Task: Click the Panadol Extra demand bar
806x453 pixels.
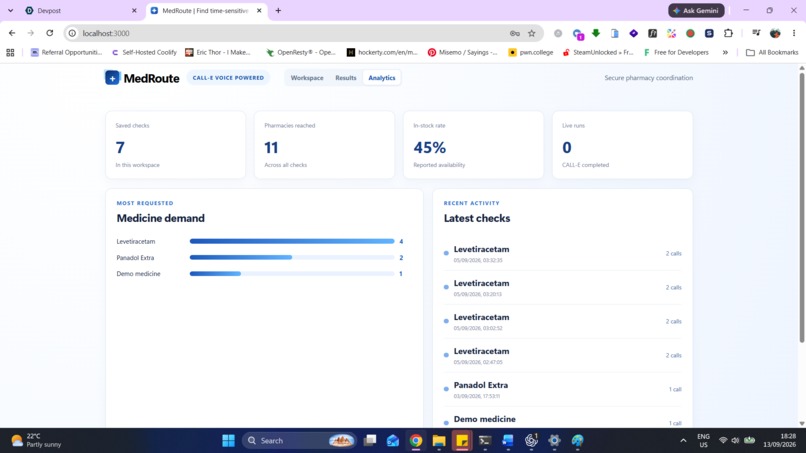Action: point(292,258)
